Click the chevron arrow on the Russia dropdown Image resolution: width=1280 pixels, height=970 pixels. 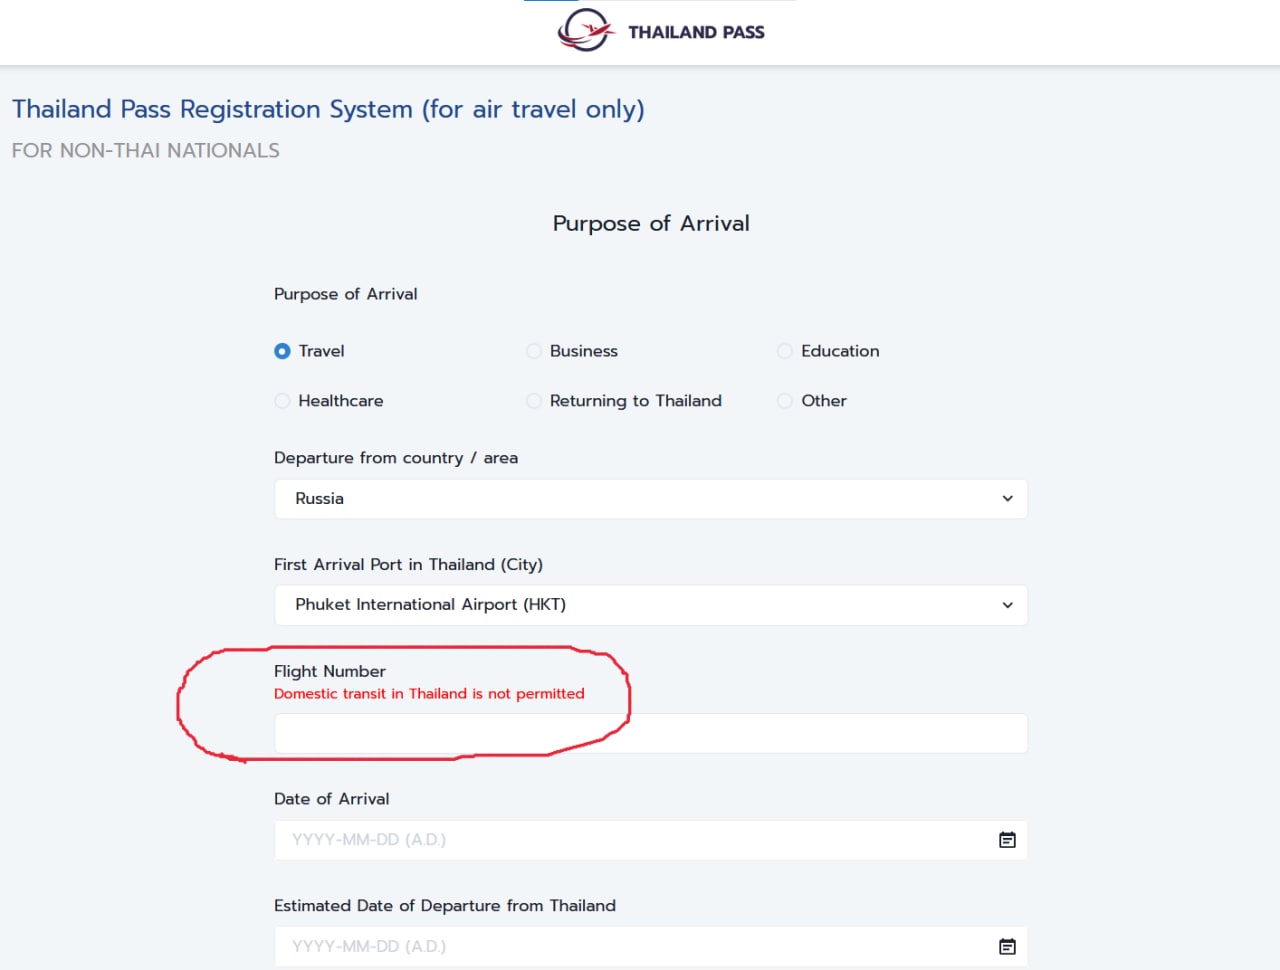[x=1007, y=499]
